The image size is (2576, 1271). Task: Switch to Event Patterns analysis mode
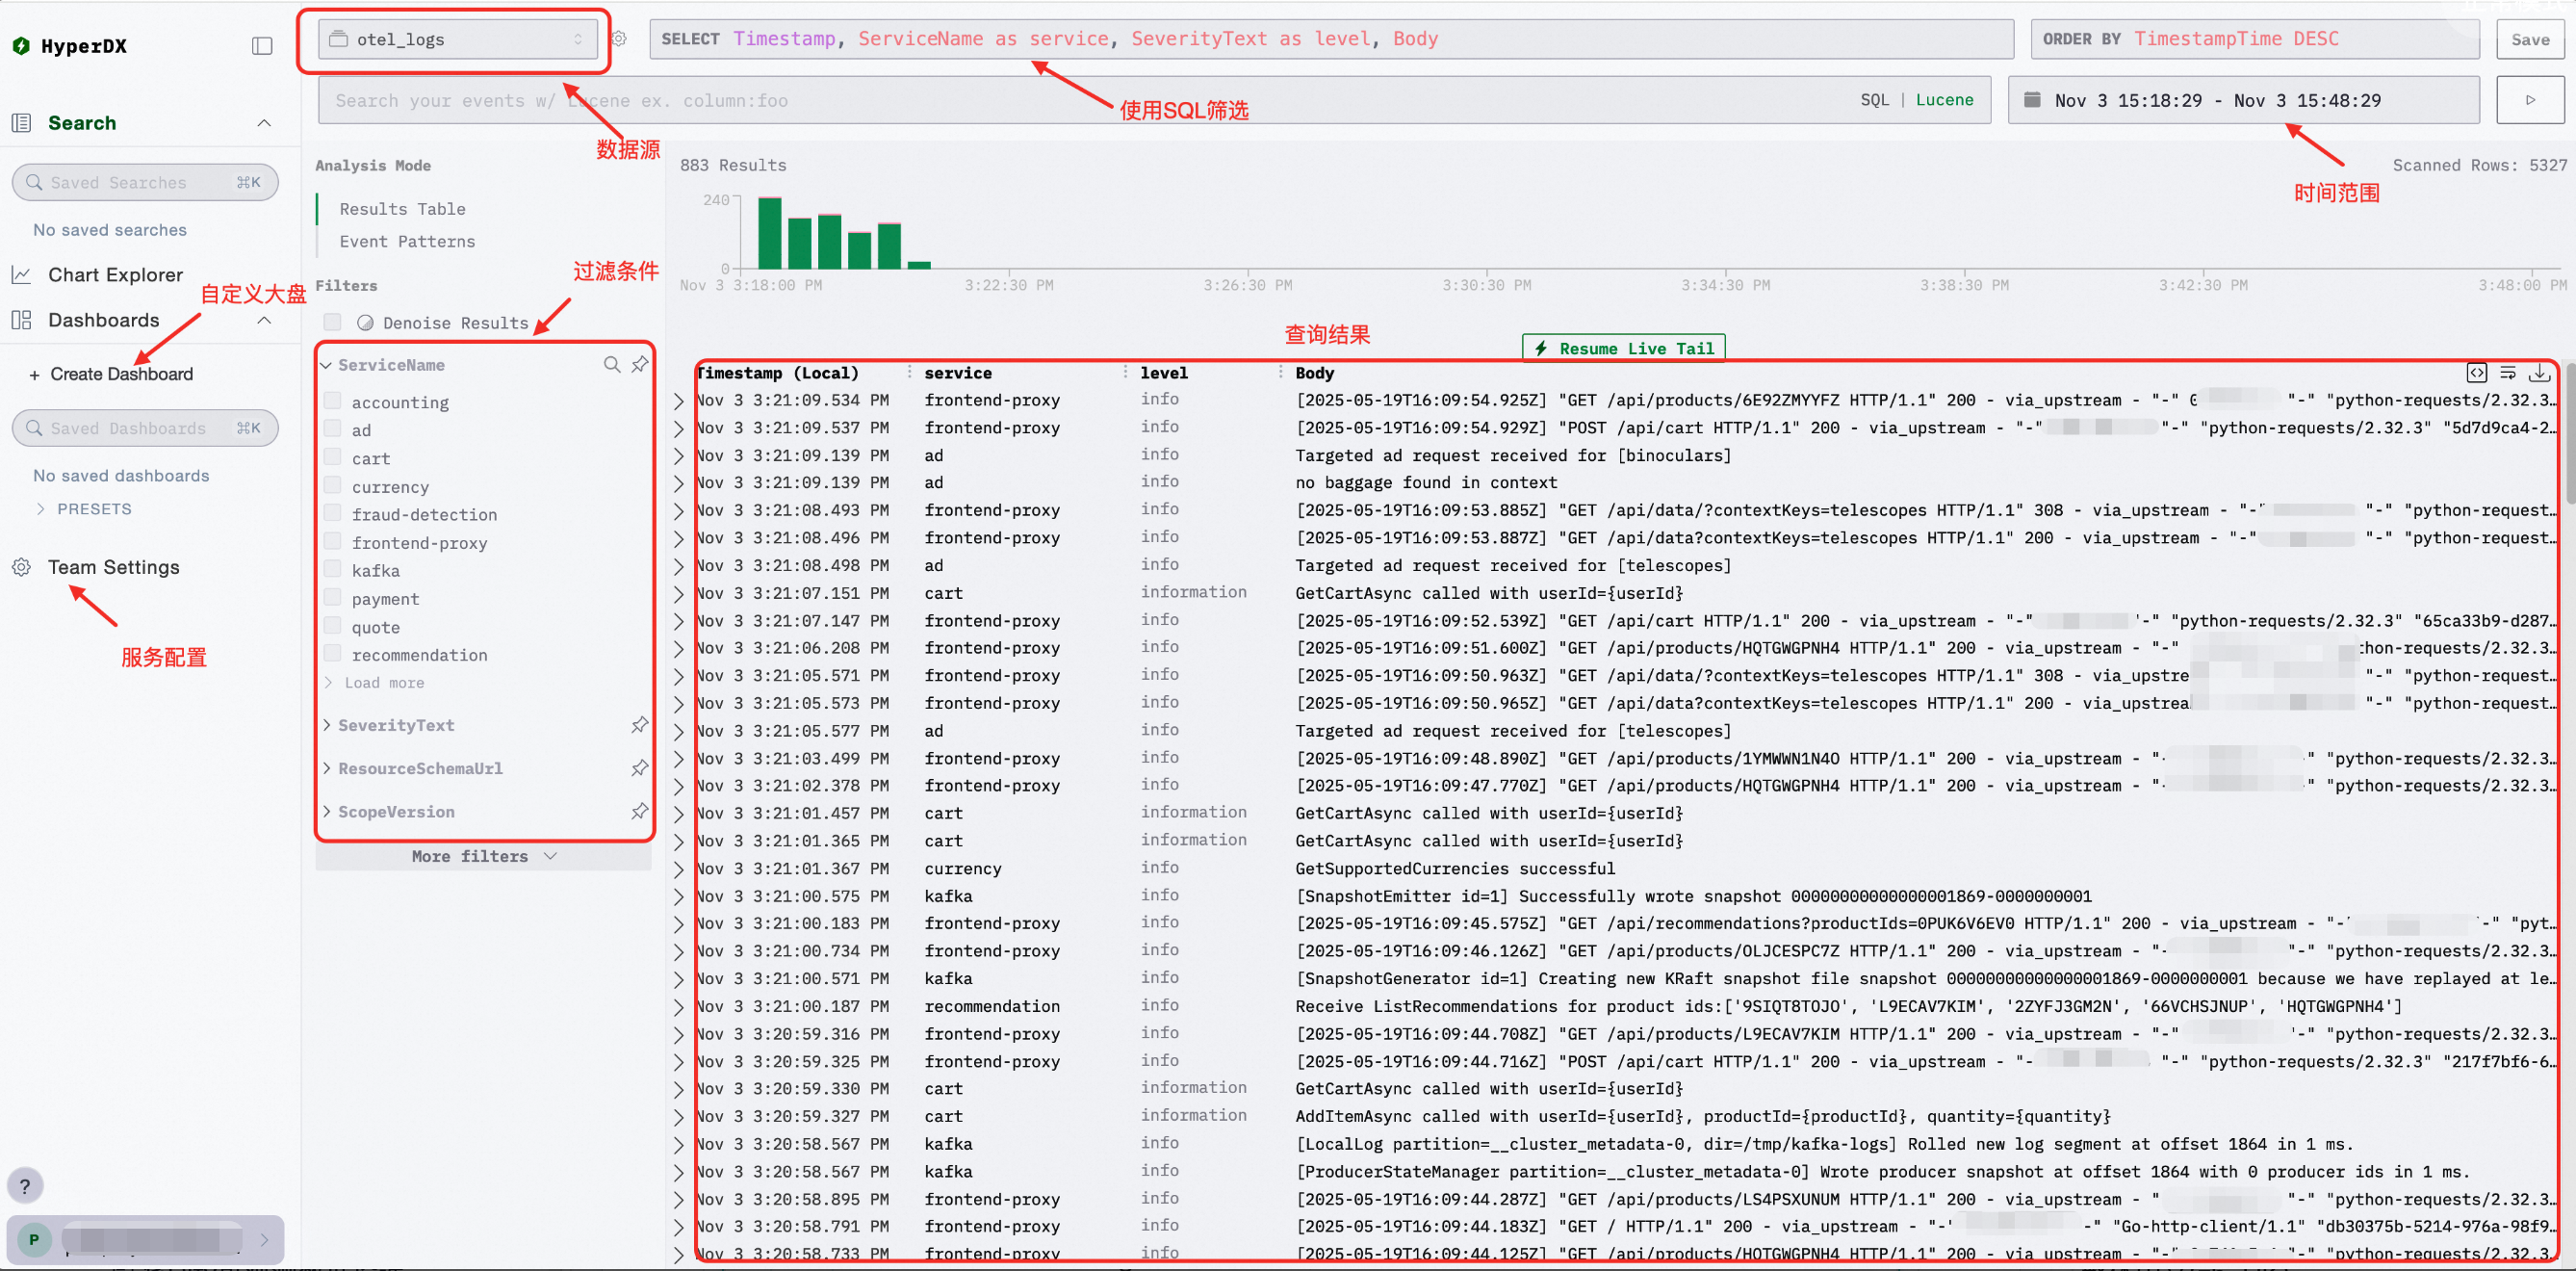click(407, 241)
